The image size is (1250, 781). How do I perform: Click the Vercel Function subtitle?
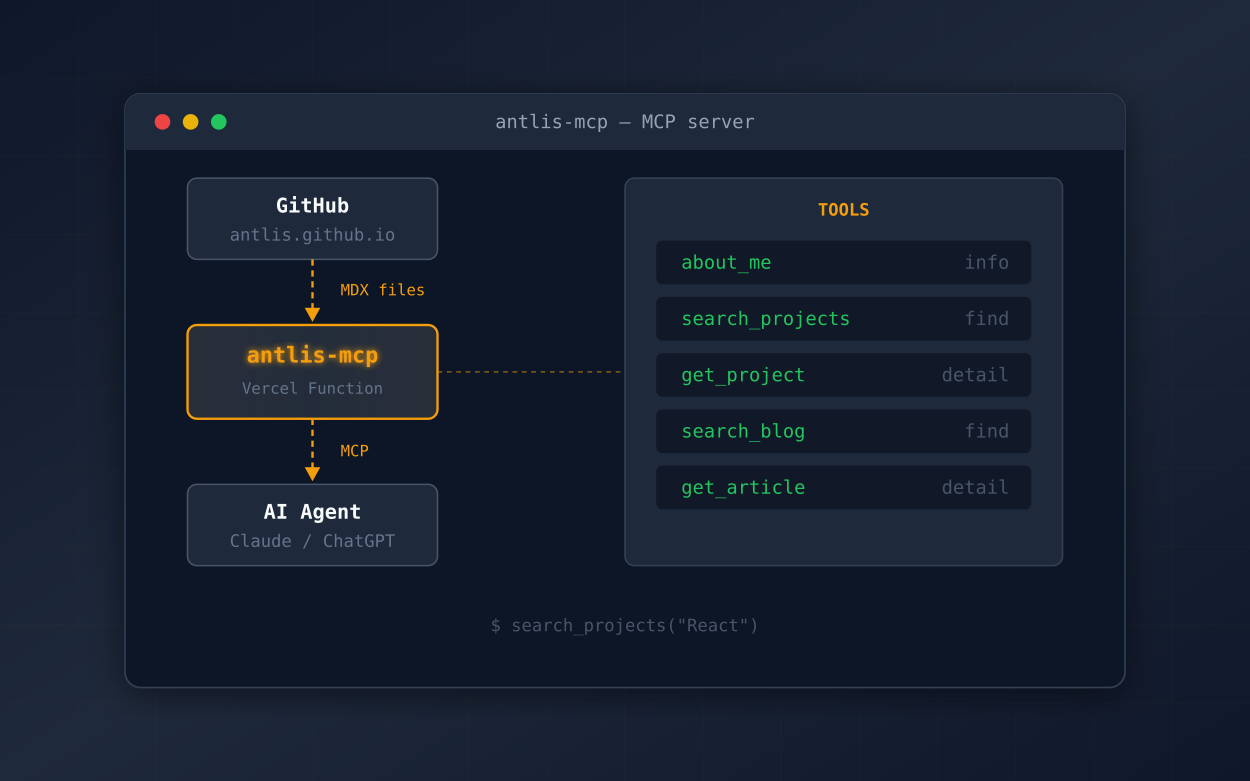pos(312,388)
